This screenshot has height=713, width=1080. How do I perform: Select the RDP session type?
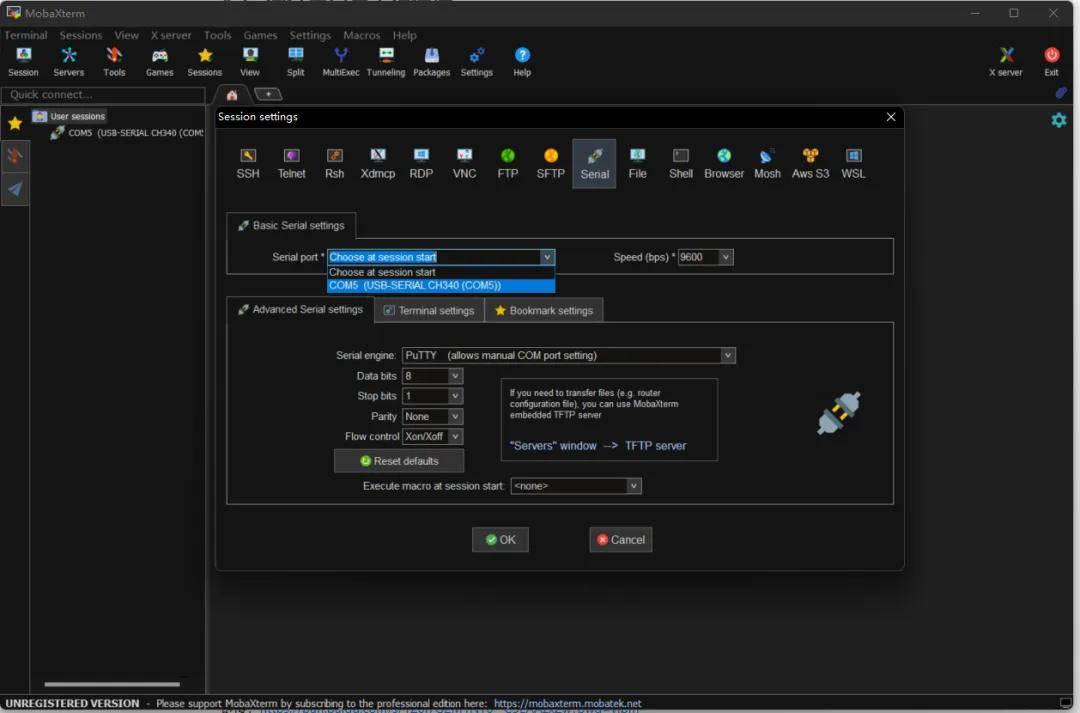tap(421, 163)
